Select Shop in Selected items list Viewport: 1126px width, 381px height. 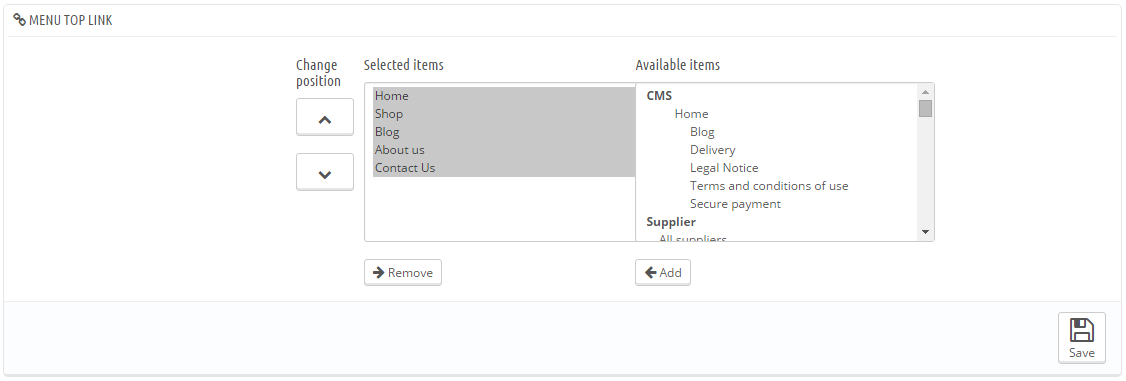[504, 114]
